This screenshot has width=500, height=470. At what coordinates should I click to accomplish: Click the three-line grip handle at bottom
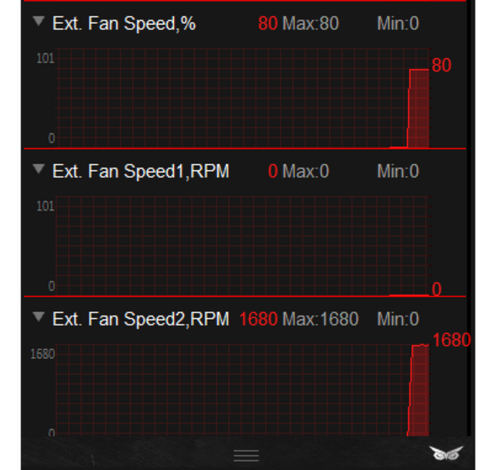(246, 456)
